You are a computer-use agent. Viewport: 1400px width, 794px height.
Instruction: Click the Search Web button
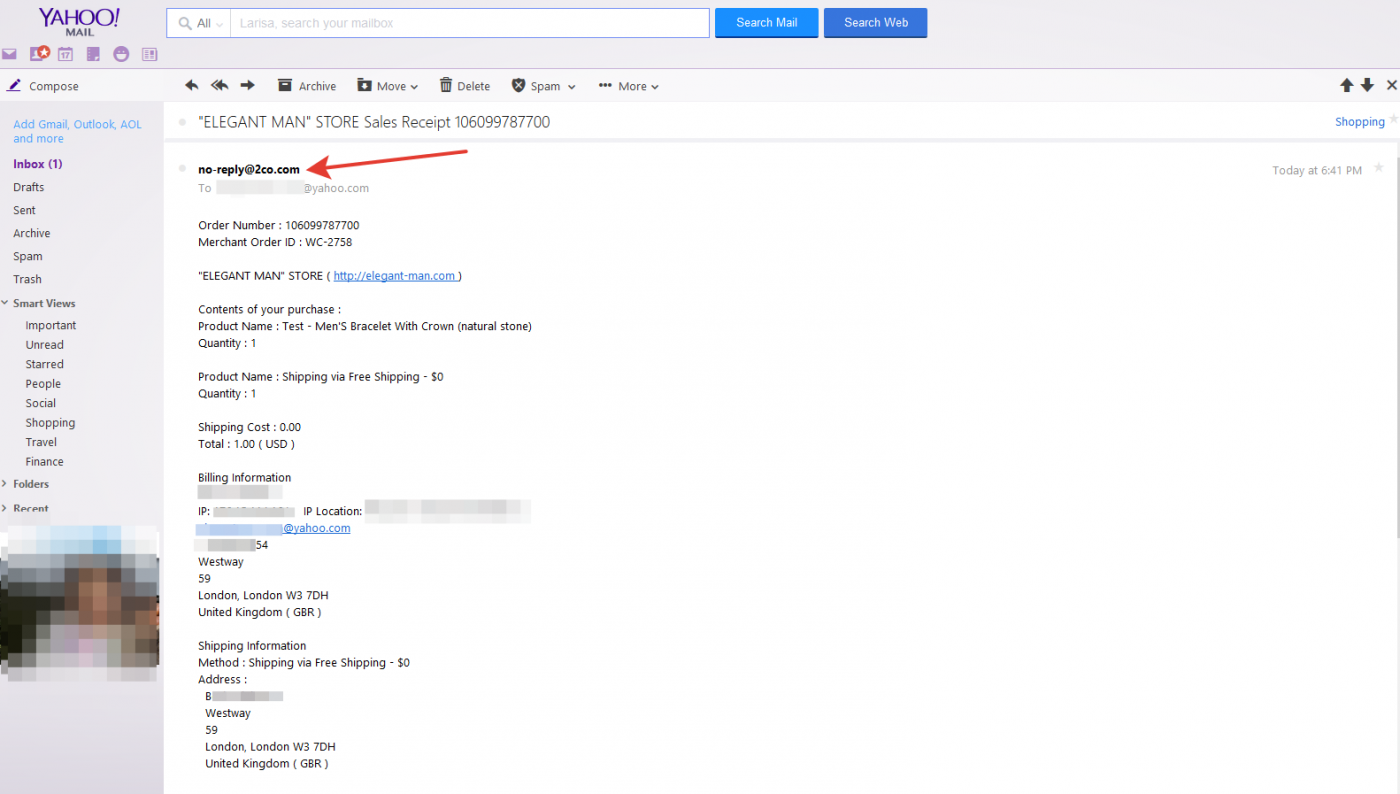876,23
